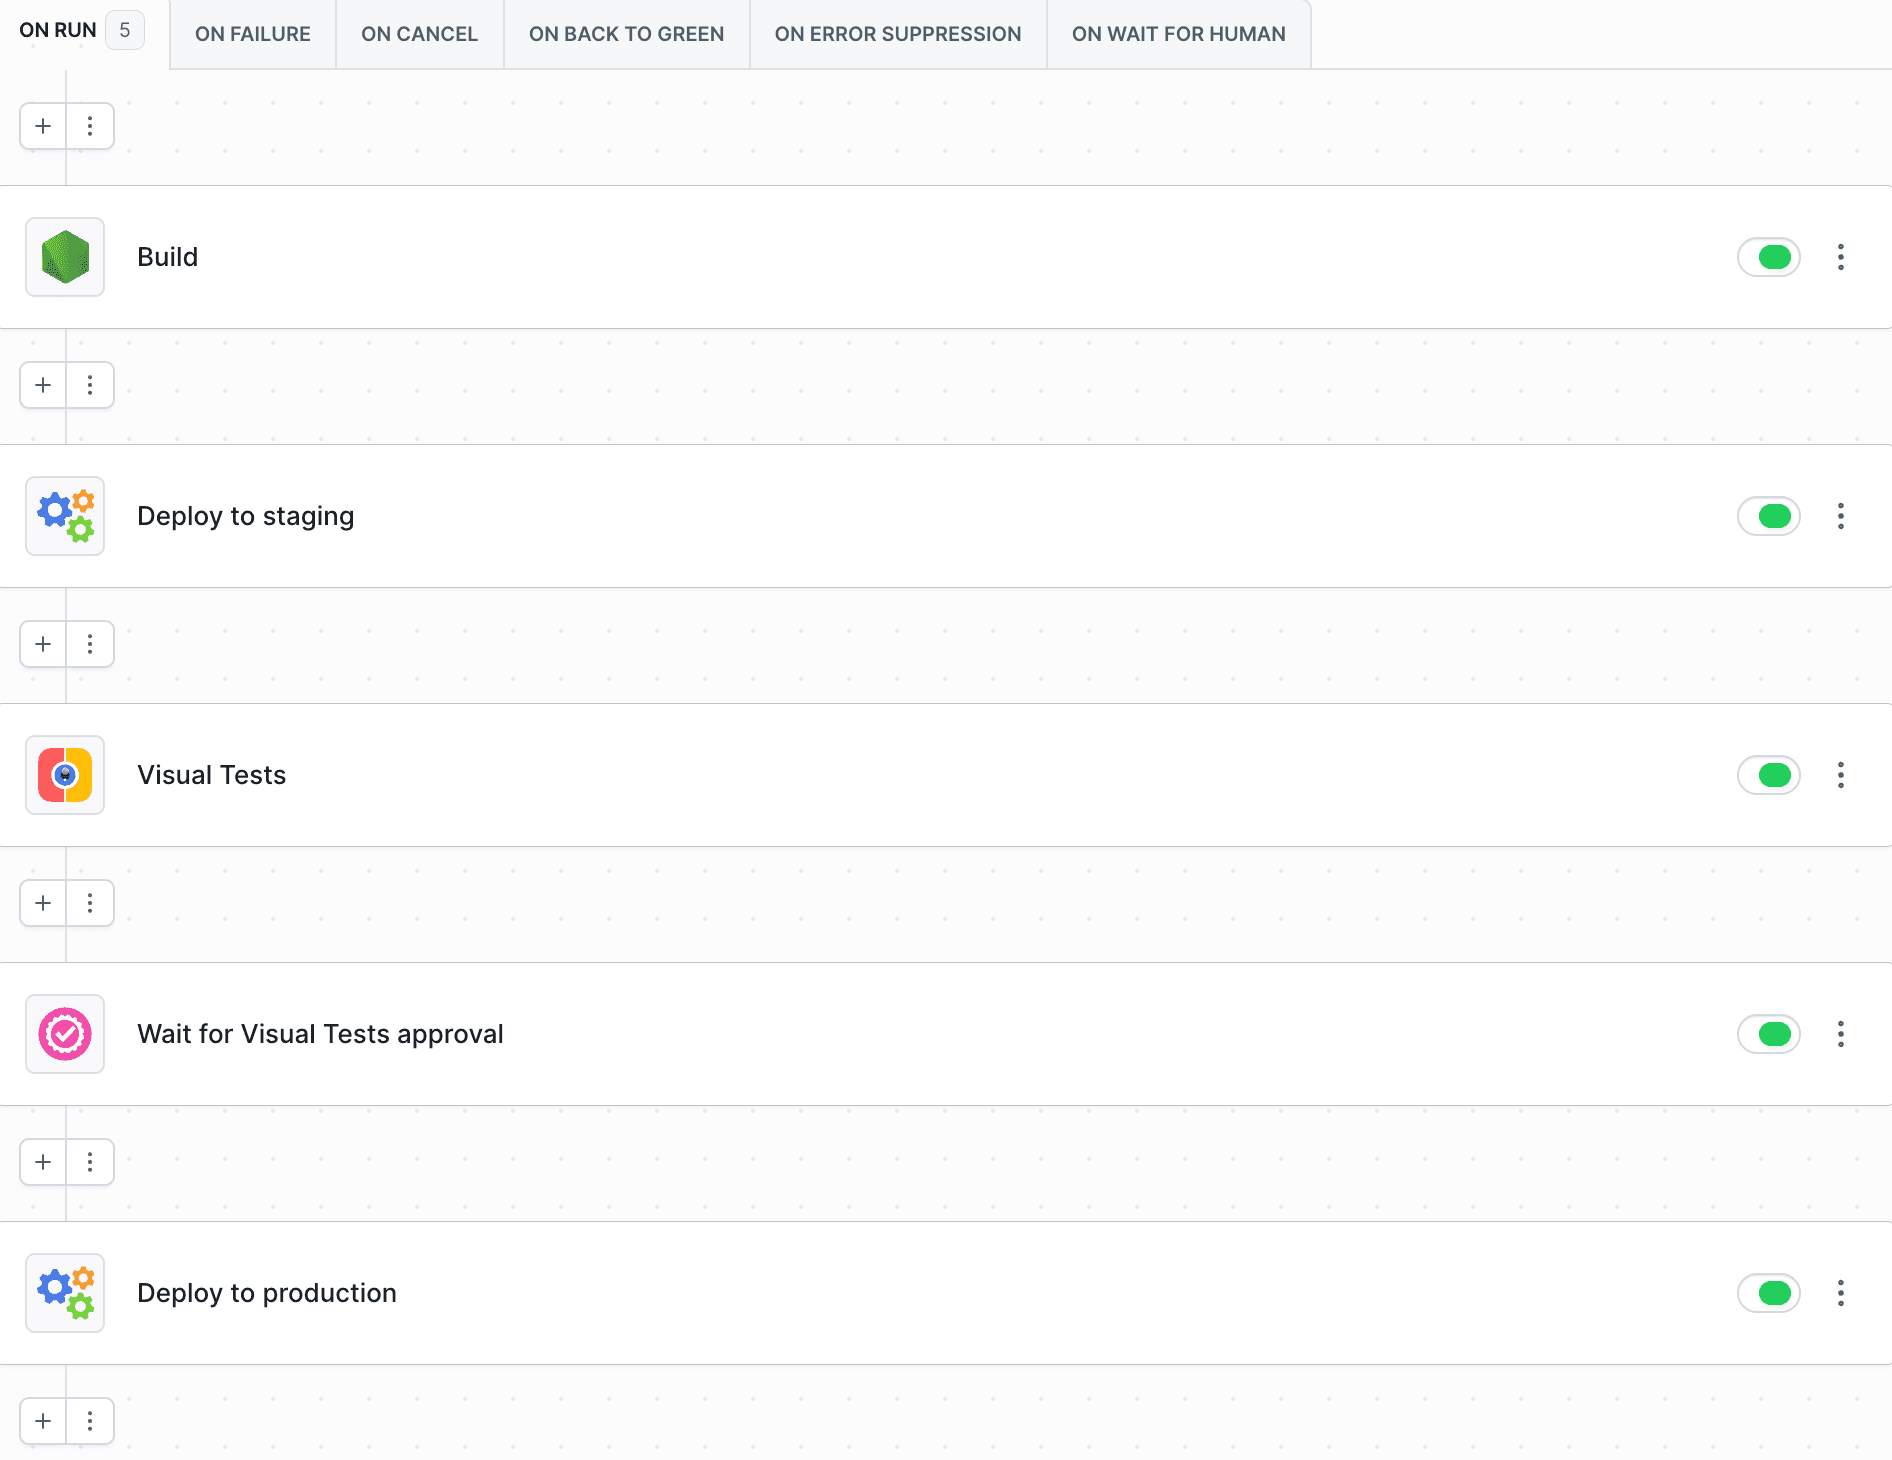Switch to the ON CANCEL tab
This screenshot has height=1460, width=1892.
tap(420, 34)
